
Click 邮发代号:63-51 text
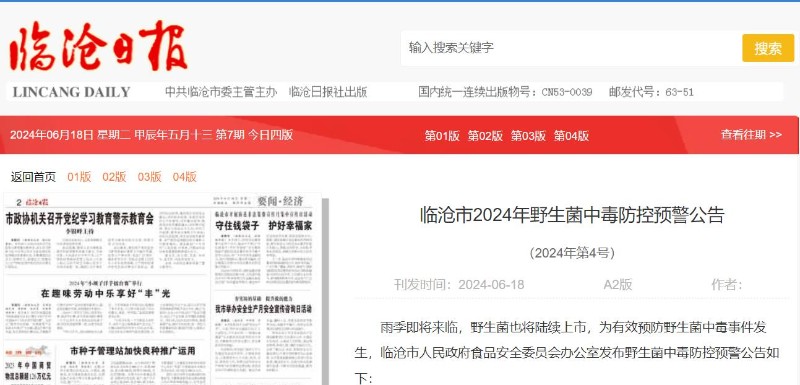tap(651, 92)
